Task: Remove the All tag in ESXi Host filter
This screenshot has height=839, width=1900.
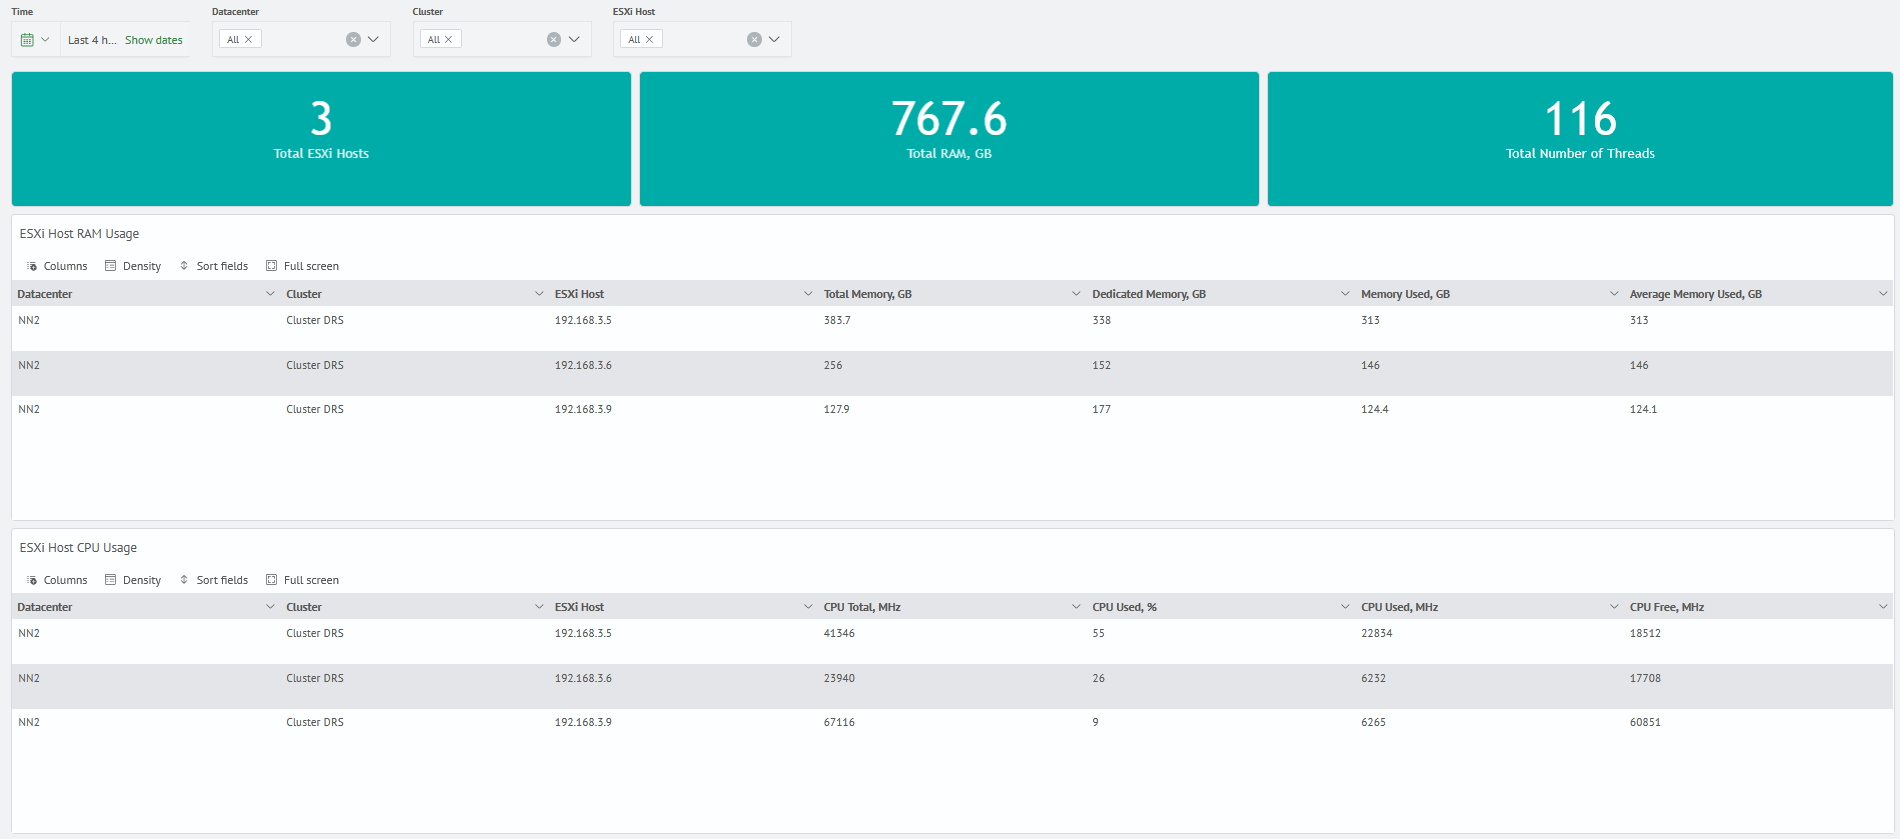Action: (x=650, y=40)
